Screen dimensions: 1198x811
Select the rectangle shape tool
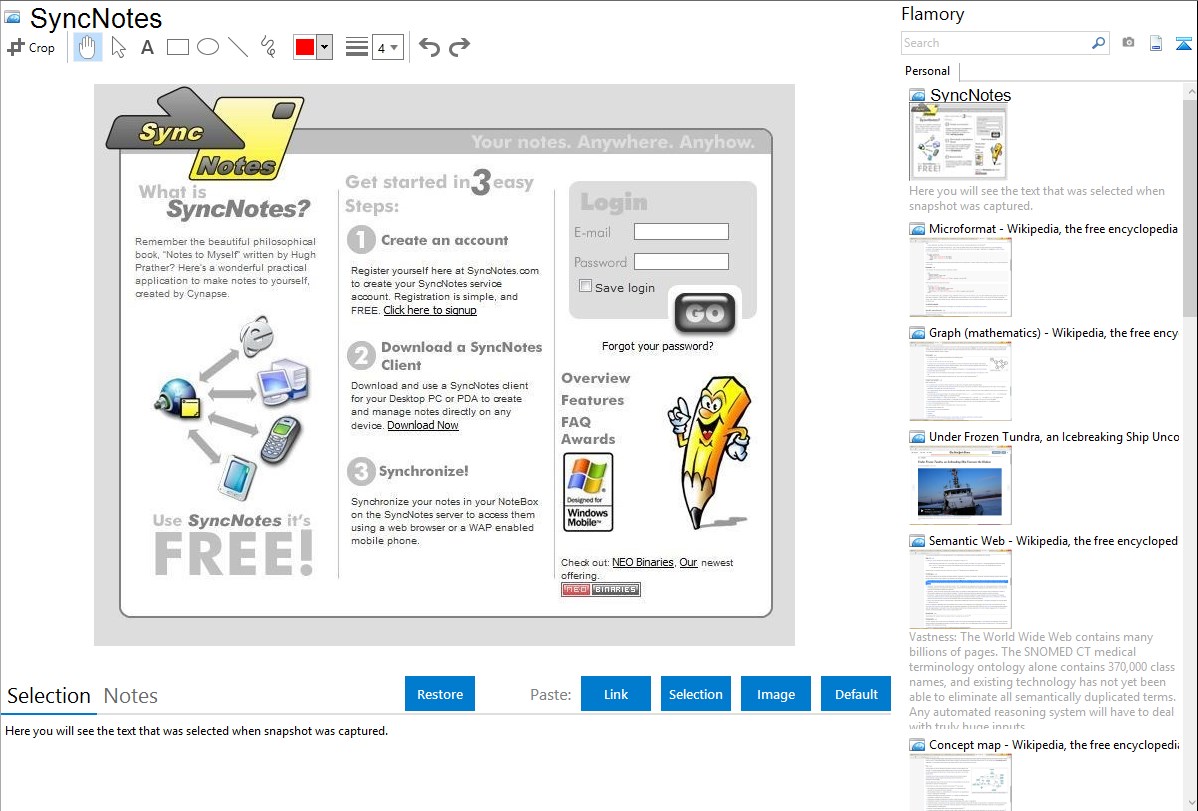pyautogui.click(x=178, y=47)
